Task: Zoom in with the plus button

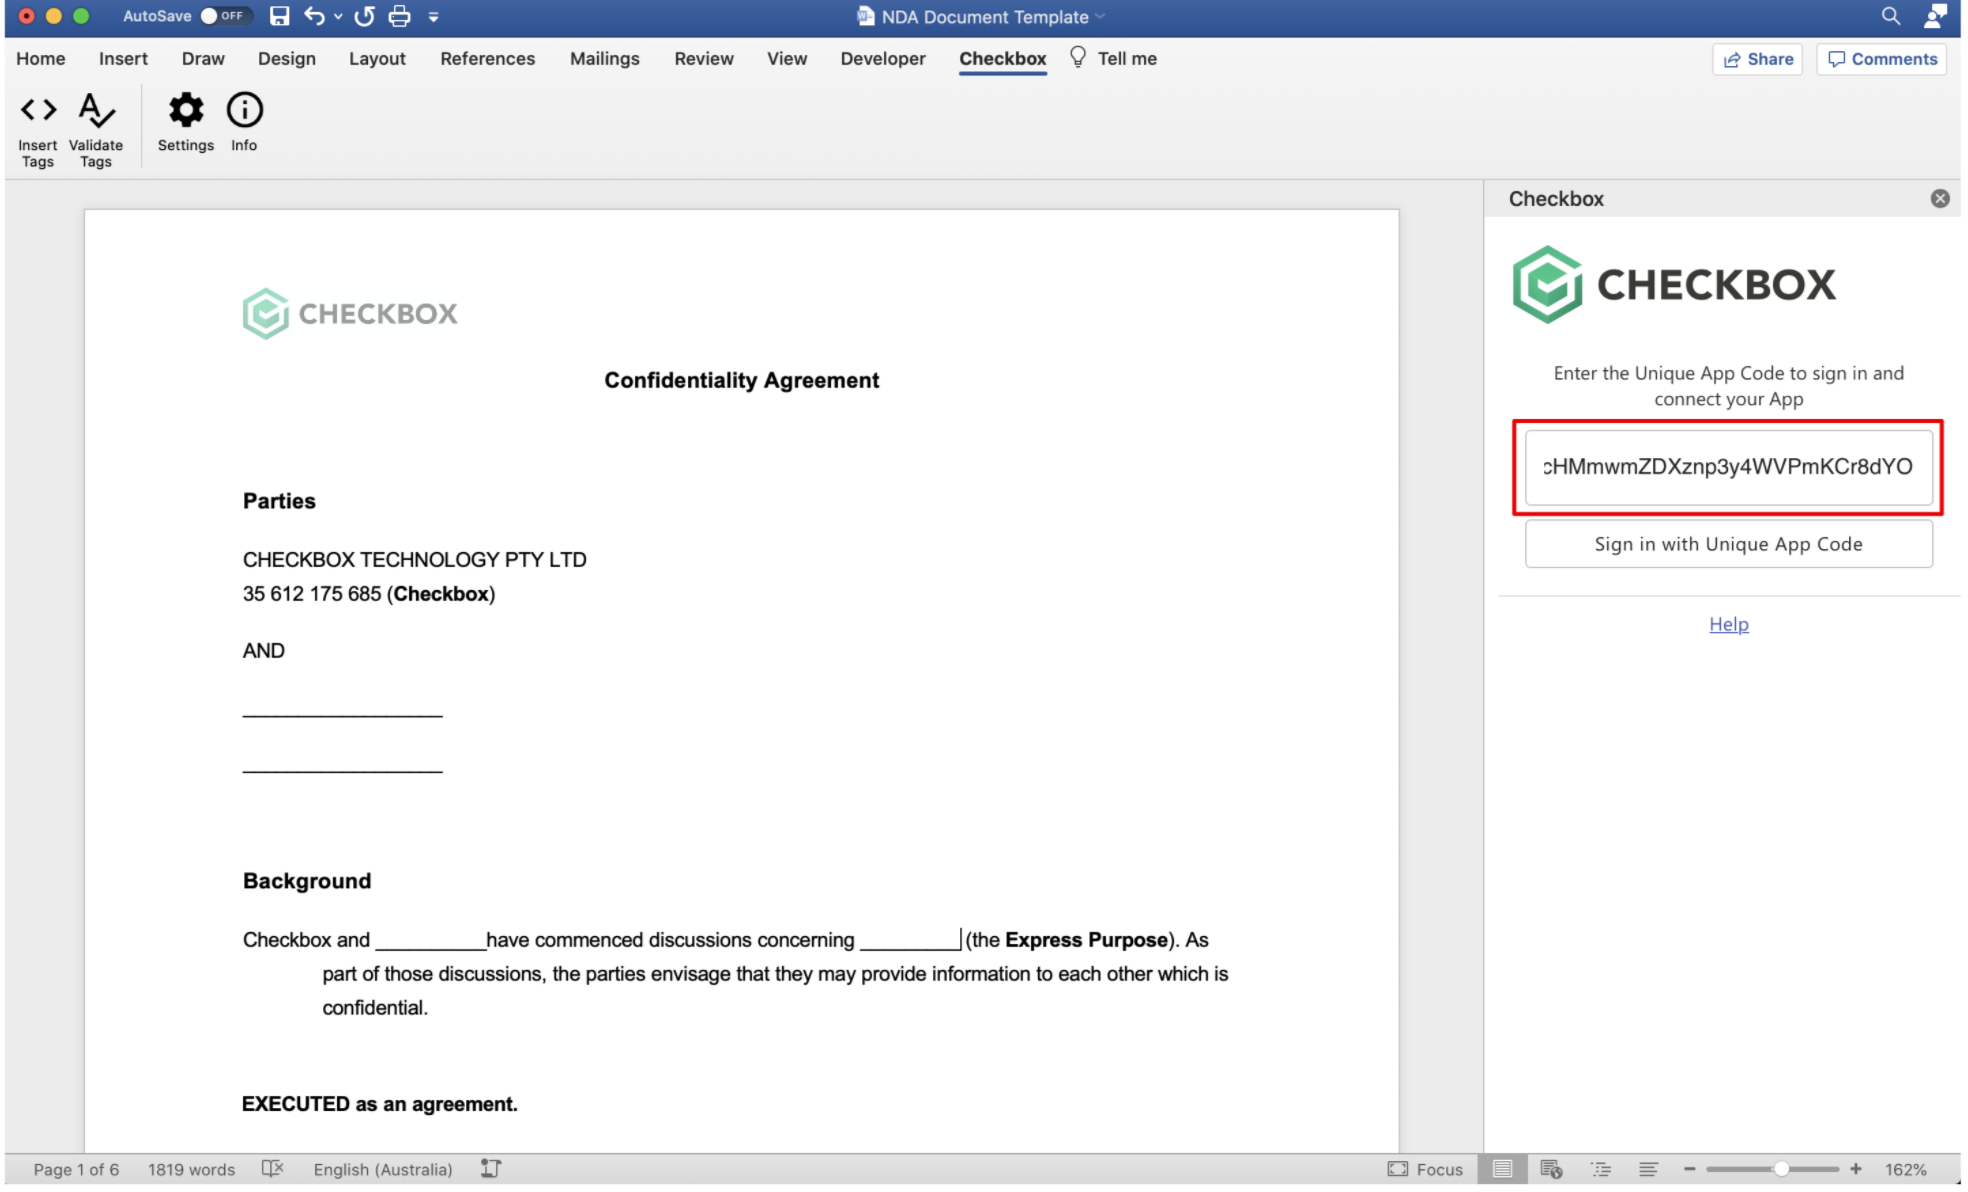Action: click(1856, 1170)
